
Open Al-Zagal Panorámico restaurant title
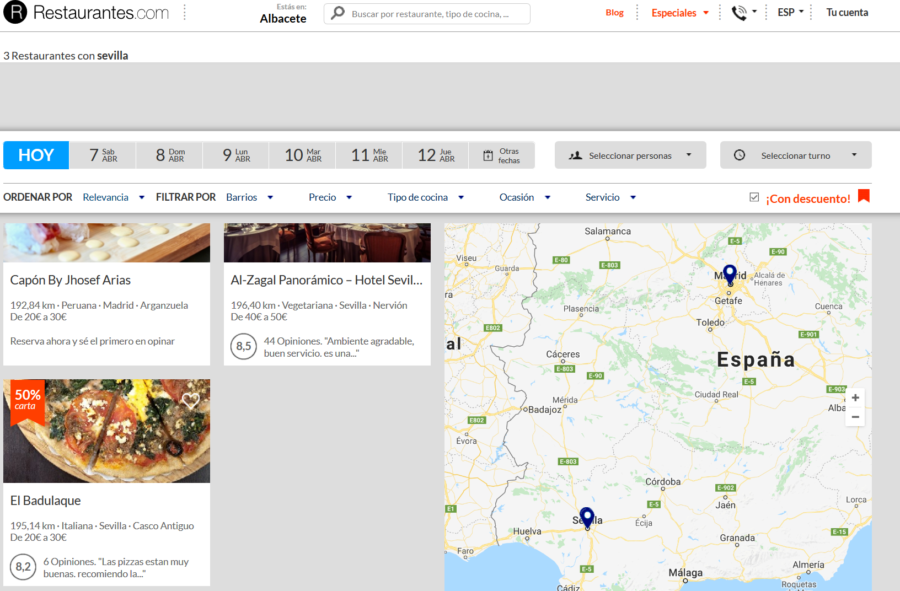pos(326,280)
